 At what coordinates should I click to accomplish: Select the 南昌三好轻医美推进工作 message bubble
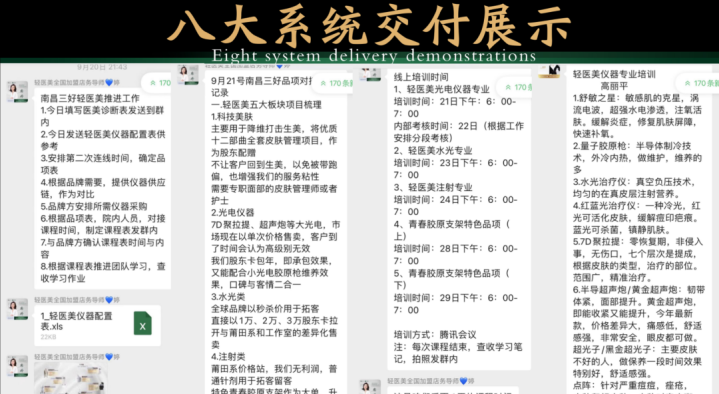pos(103,188)
